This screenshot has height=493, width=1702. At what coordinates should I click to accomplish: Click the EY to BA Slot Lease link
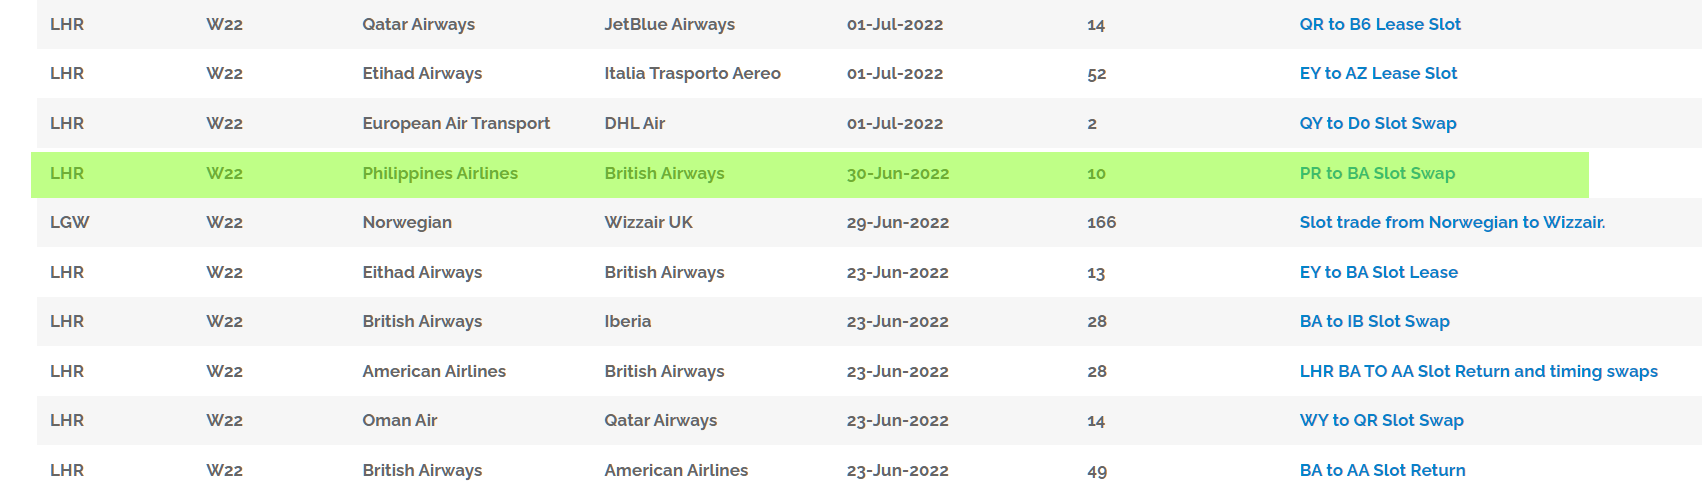tap(1378, 272)
